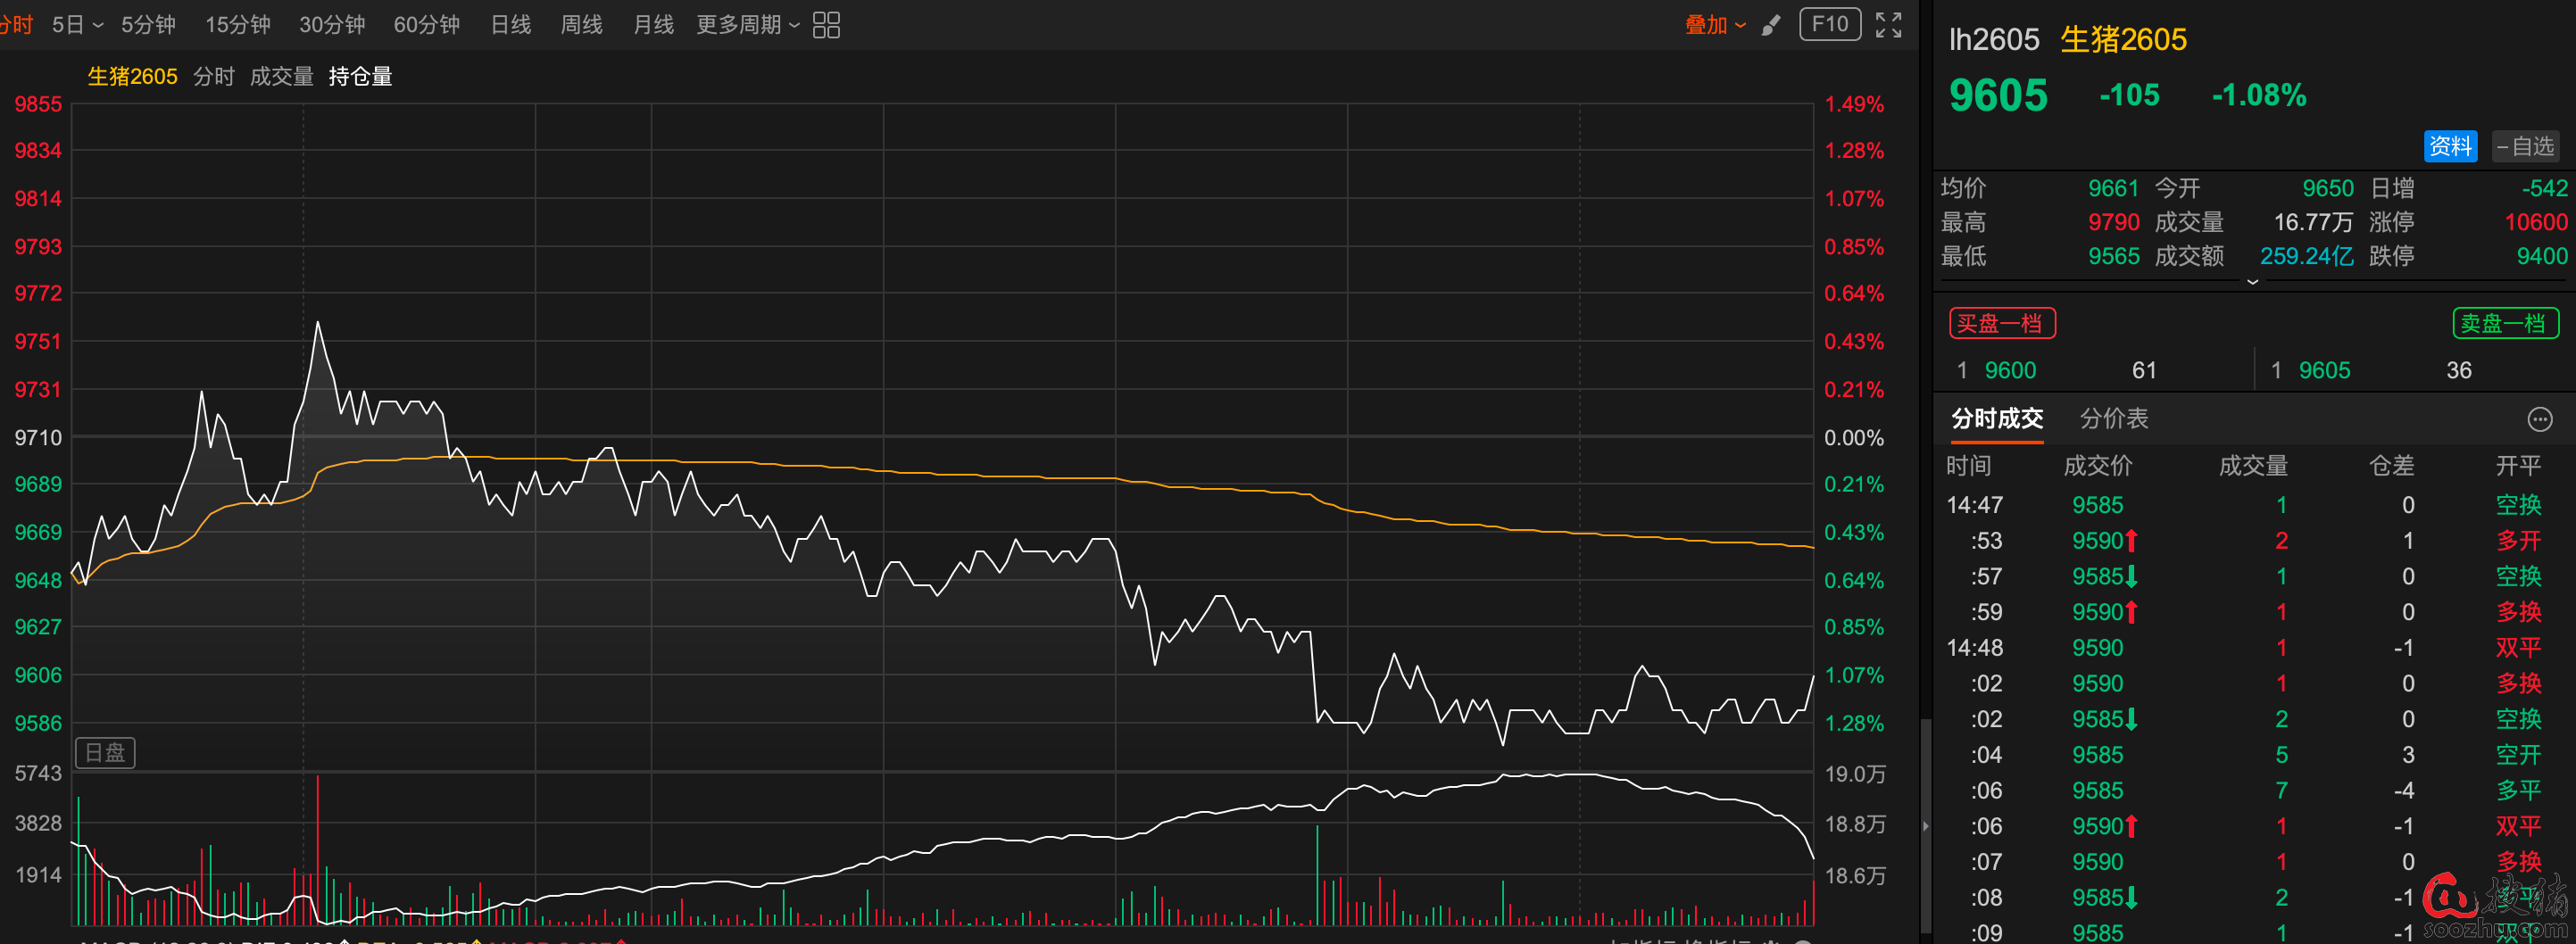
Task: Enter fullscreen with the expand arrows icon
Action: click(x=1888, y=25)
